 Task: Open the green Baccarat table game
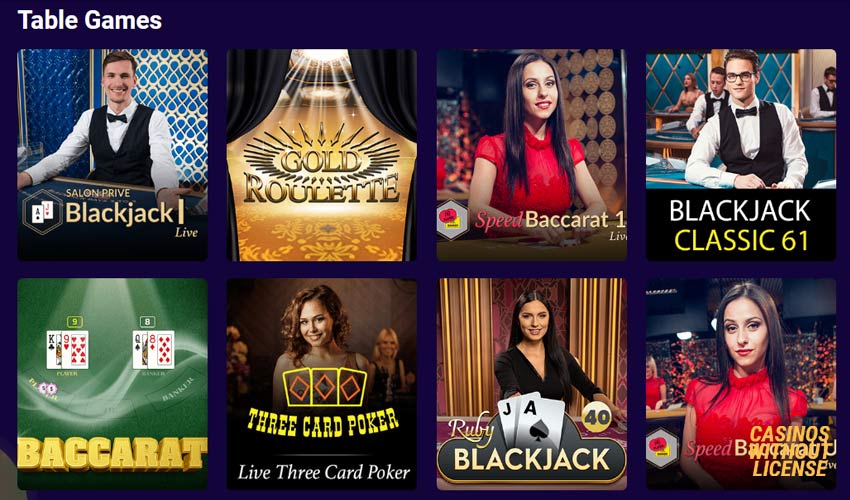tap(113, 384)
